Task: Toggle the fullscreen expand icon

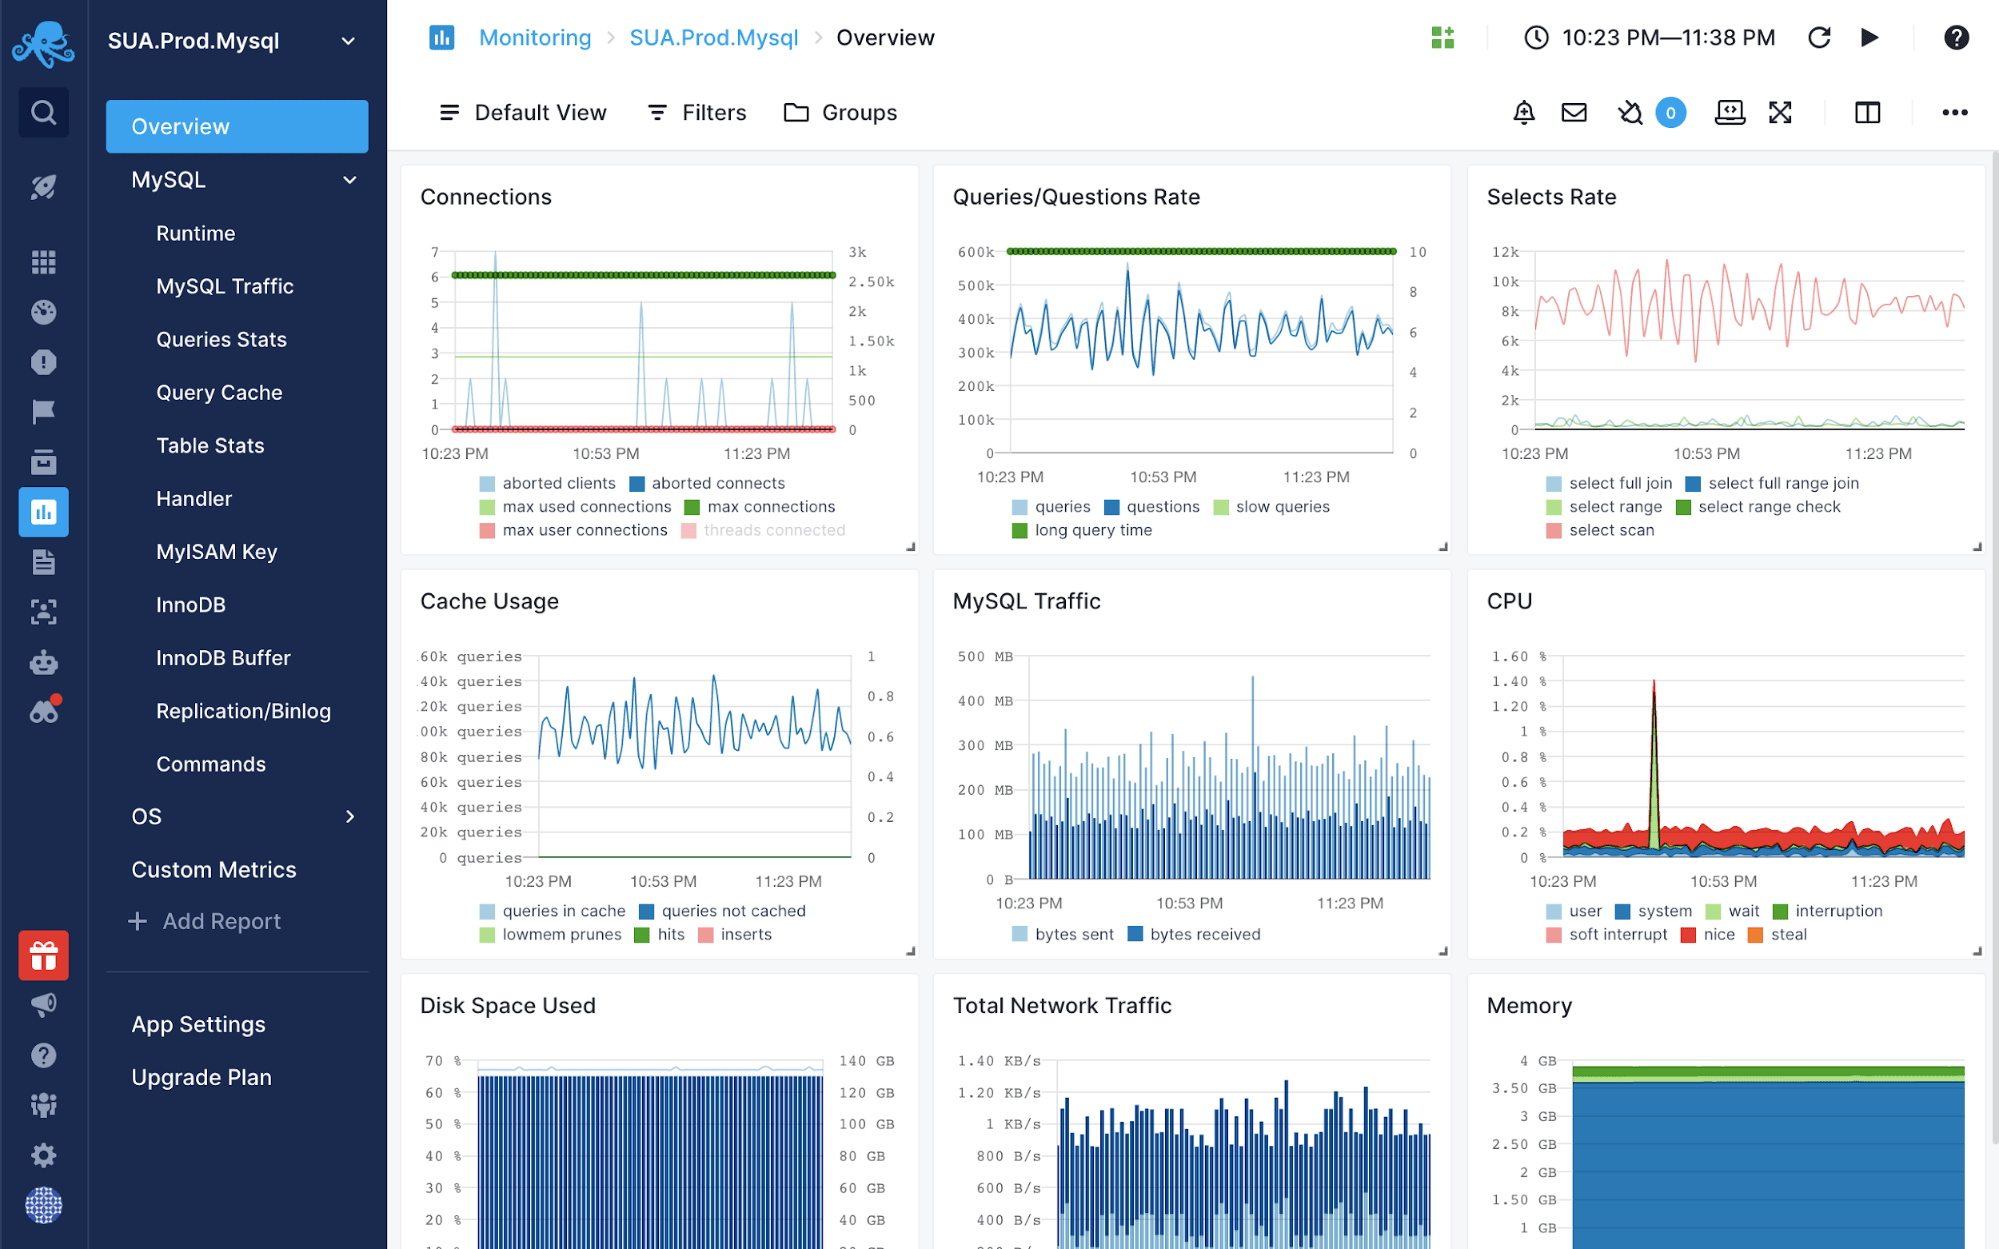Action: 1782,112
